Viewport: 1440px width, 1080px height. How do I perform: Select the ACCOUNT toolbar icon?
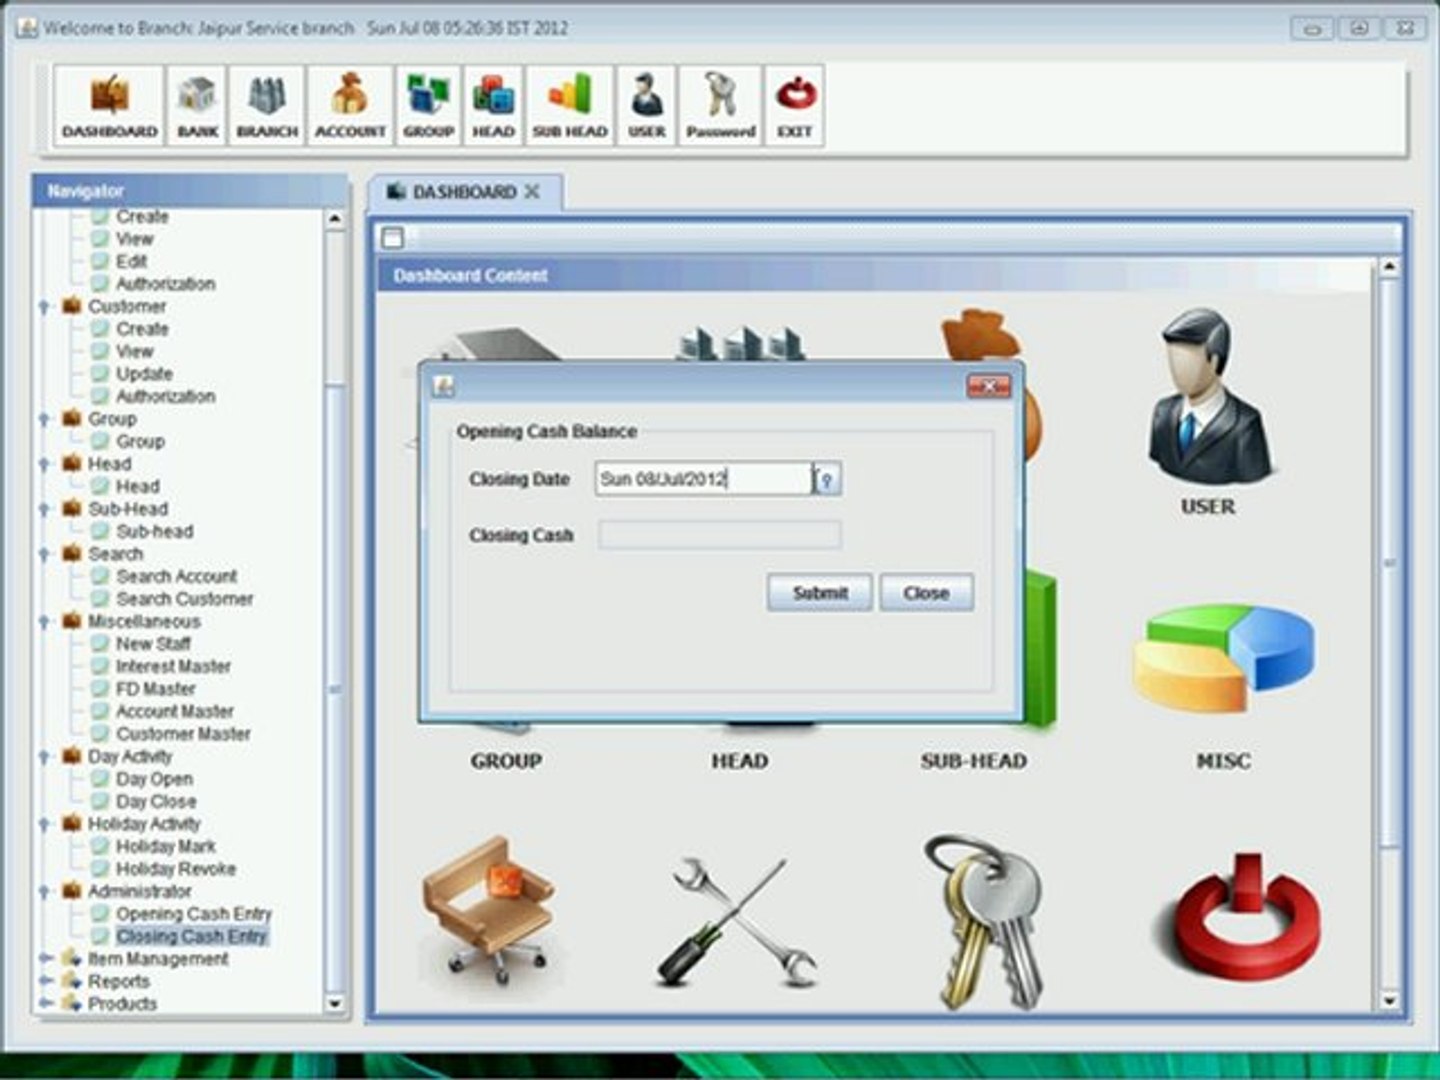coord(350,106)
